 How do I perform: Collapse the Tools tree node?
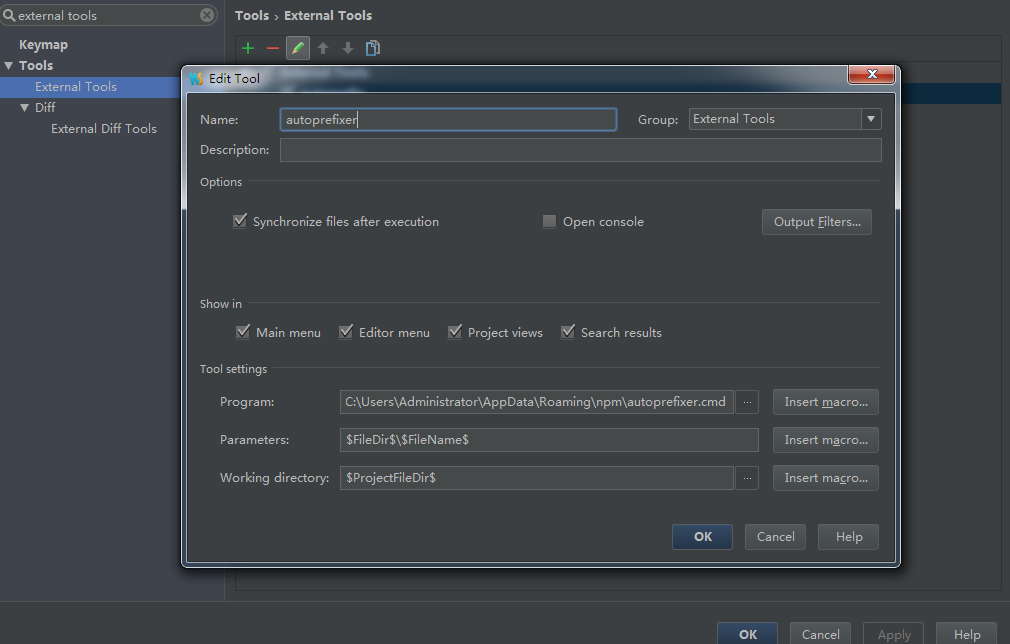(9, 66)
